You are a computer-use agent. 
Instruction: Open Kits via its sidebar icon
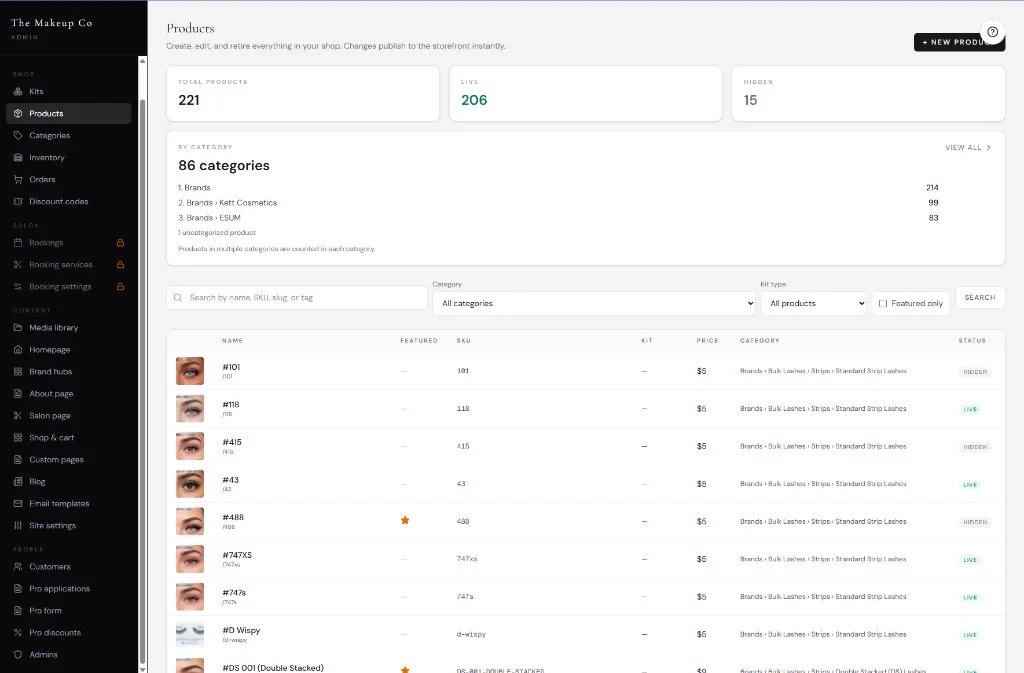point(18,91)
